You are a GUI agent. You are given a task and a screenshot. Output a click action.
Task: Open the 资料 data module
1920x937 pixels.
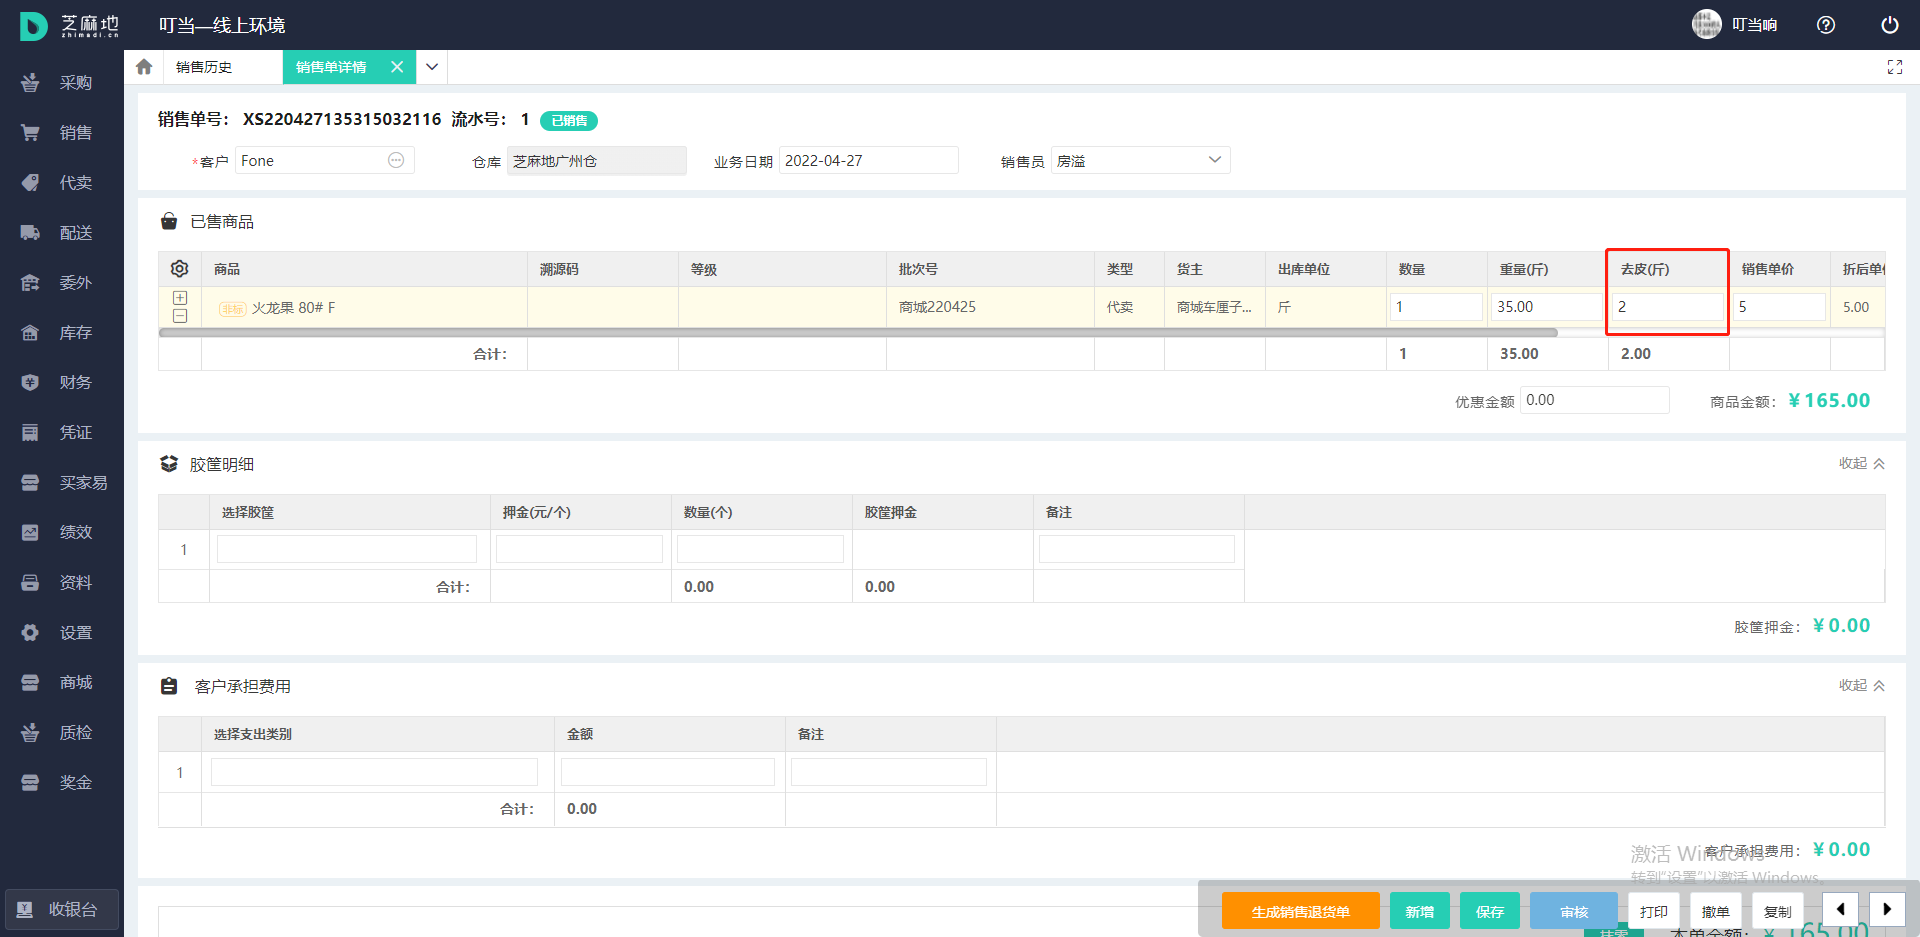pyautogui.click(x=60, y=583)
